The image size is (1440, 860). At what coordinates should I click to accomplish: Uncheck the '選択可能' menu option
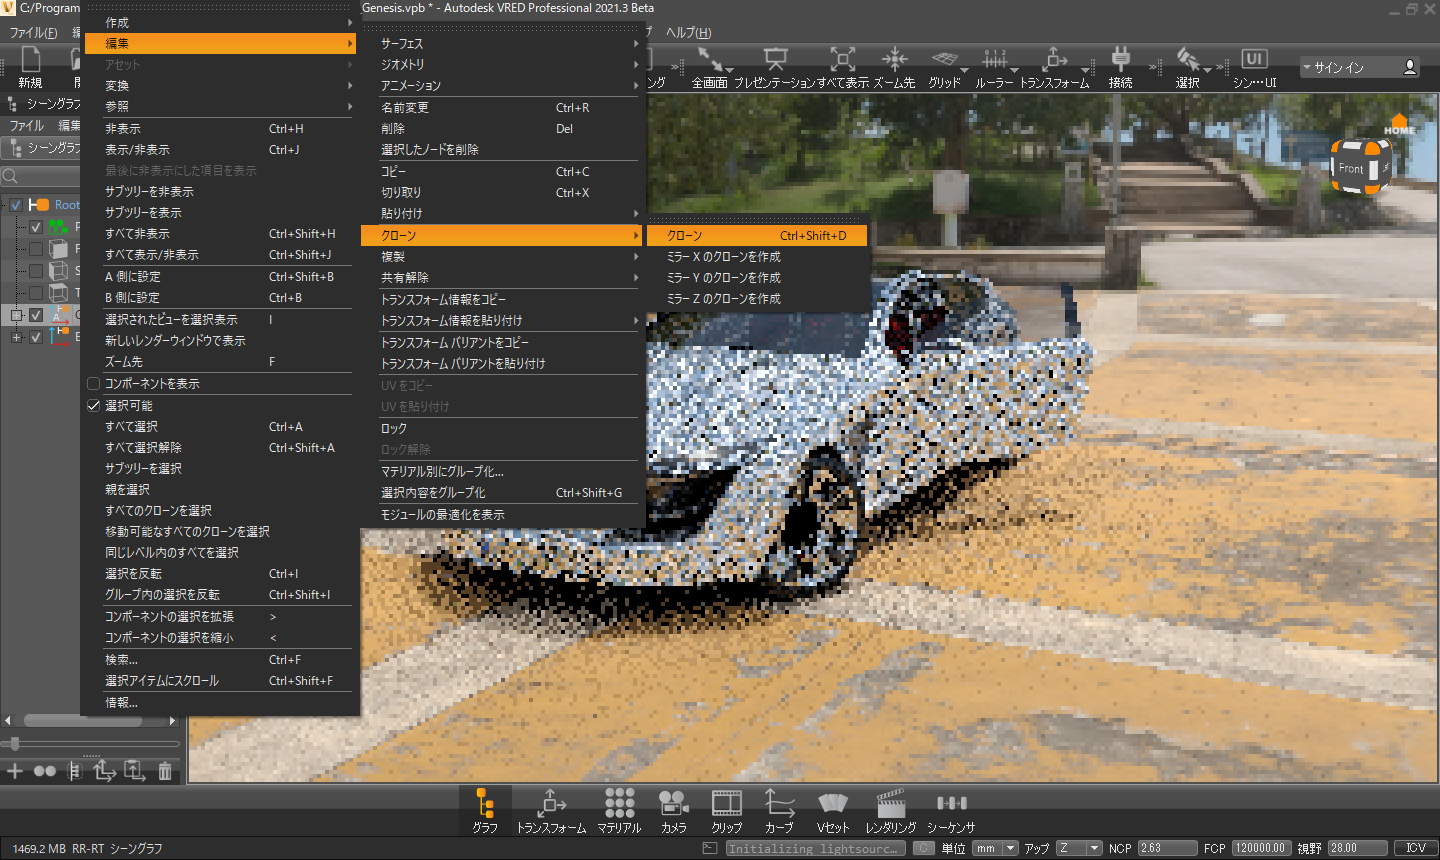coord(94,406)
